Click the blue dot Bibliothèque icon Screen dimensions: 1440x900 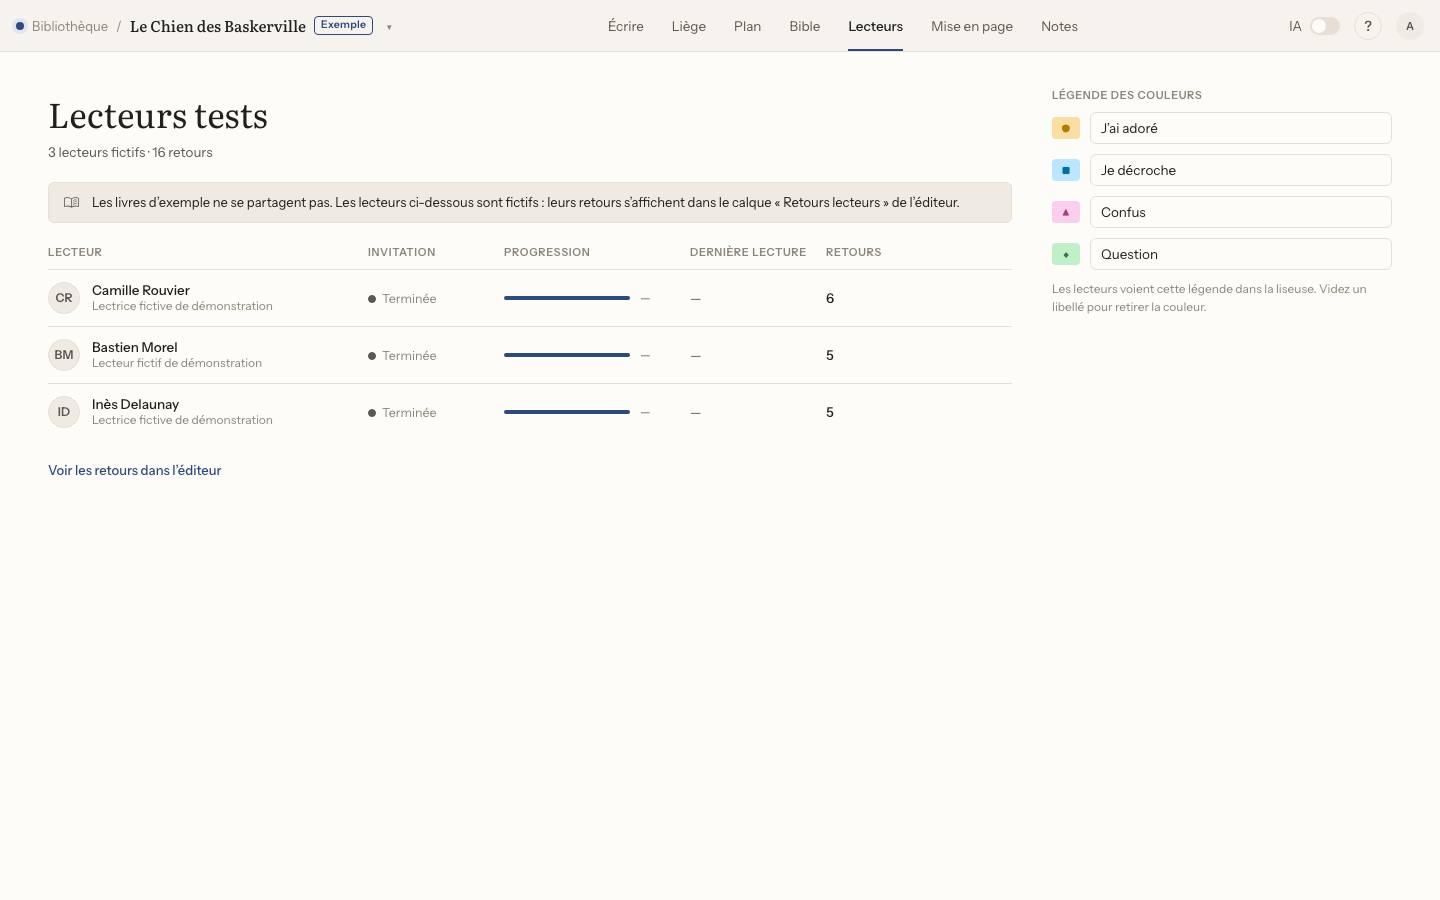[x=19, y=26]
